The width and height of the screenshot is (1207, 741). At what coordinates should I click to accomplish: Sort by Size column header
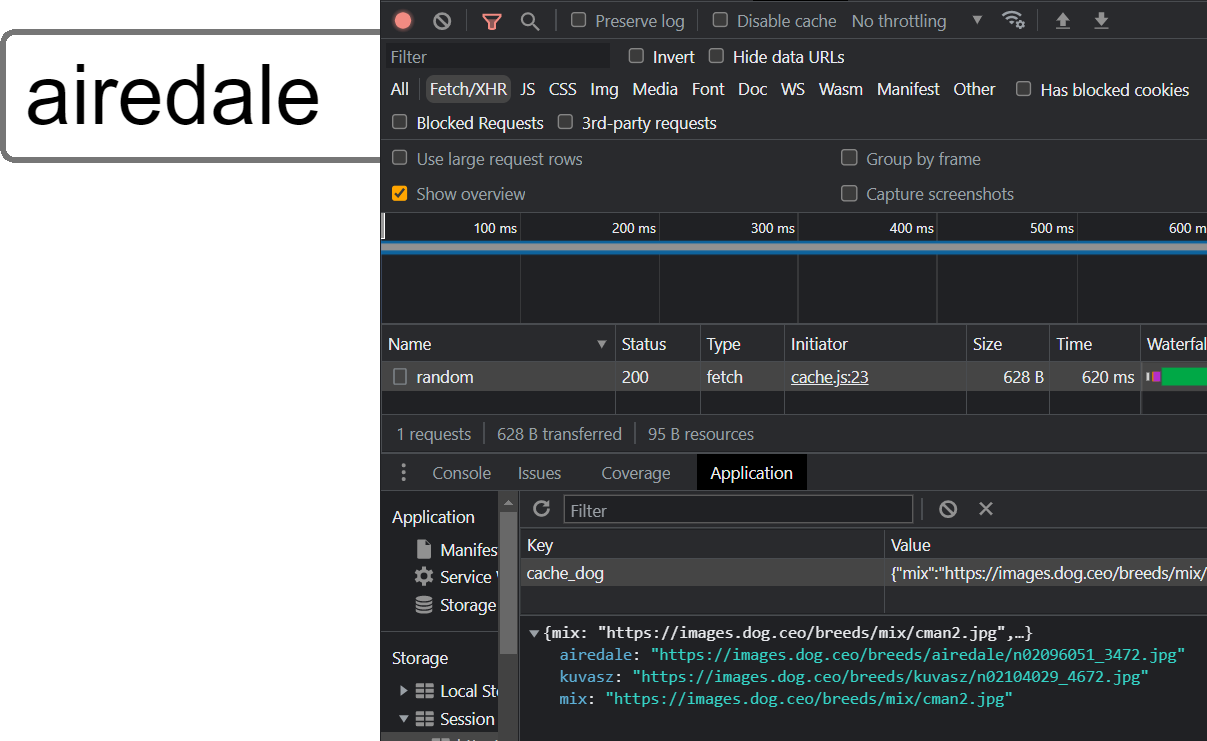click(1007, 344)
